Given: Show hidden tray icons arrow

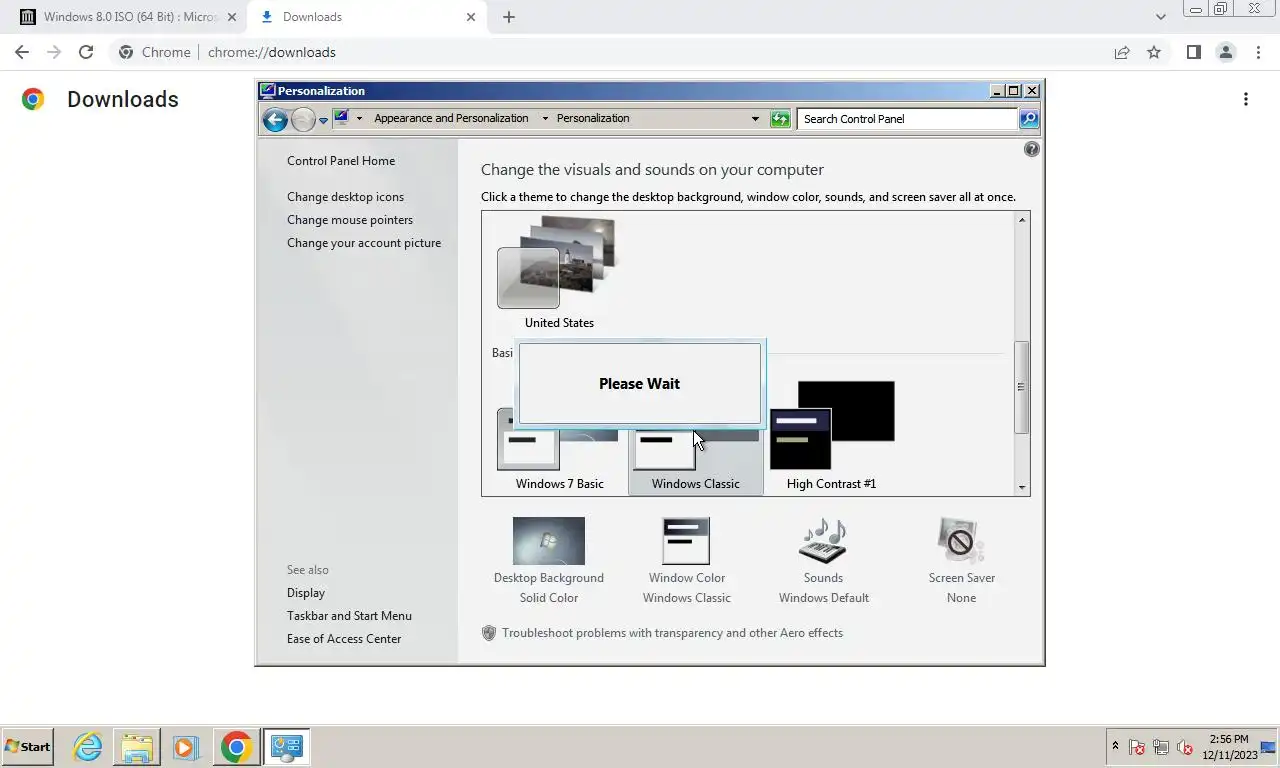Looking at the screenshot, I should click(1115, 746).
